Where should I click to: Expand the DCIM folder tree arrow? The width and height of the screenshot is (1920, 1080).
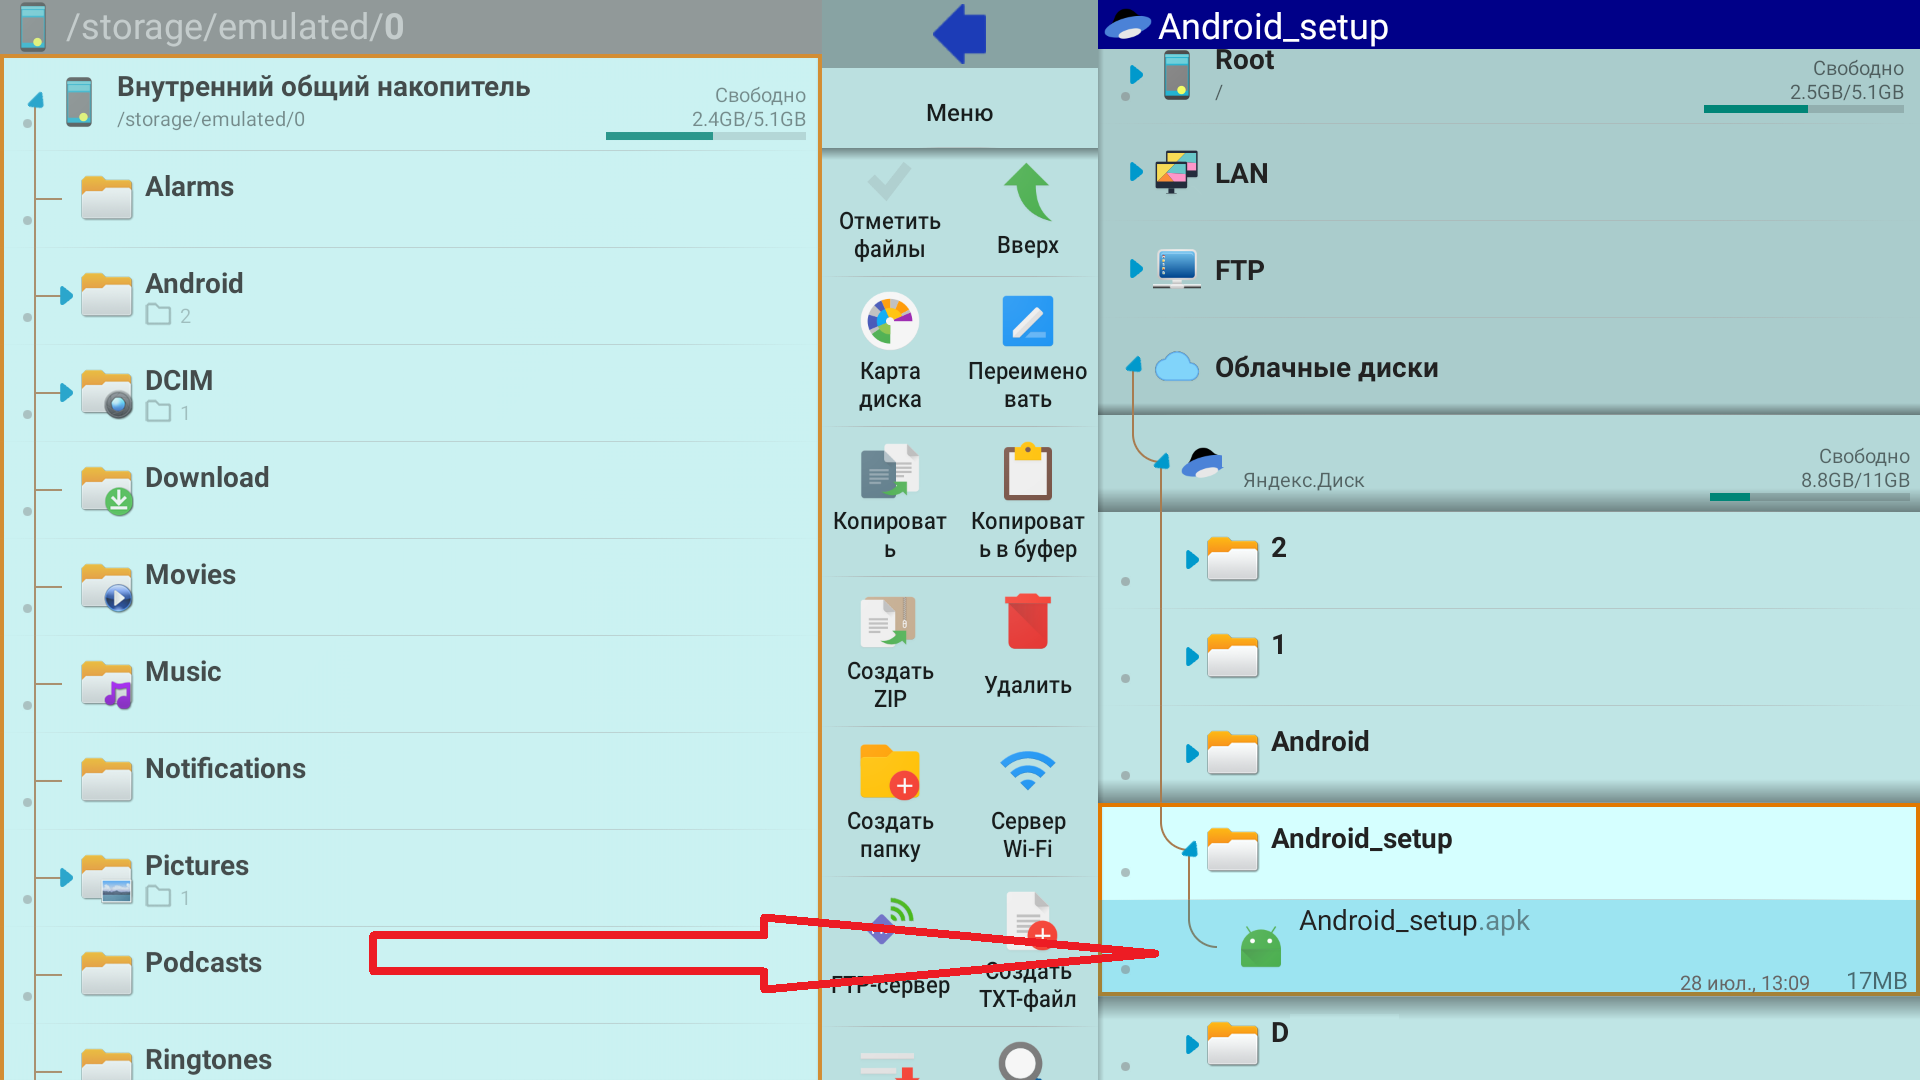66,393
